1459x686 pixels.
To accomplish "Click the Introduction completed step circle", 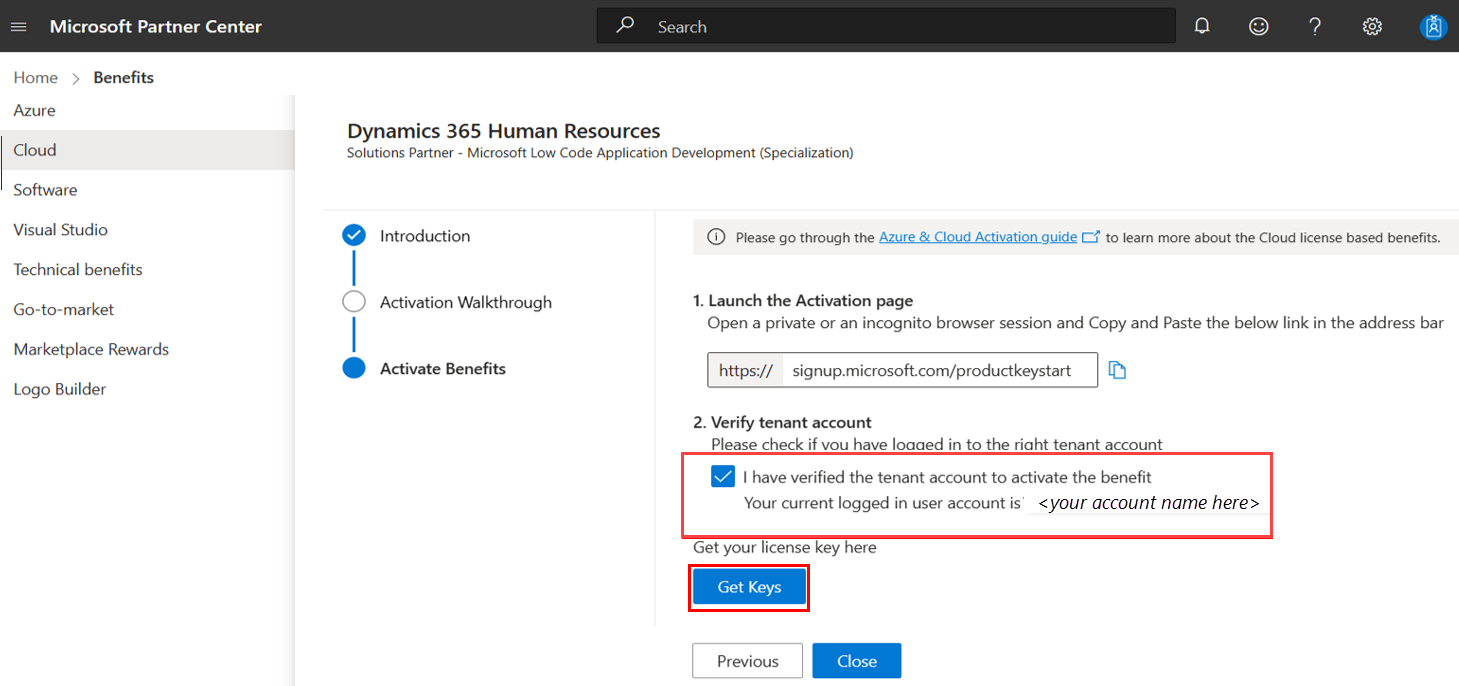I will [354, 235].
